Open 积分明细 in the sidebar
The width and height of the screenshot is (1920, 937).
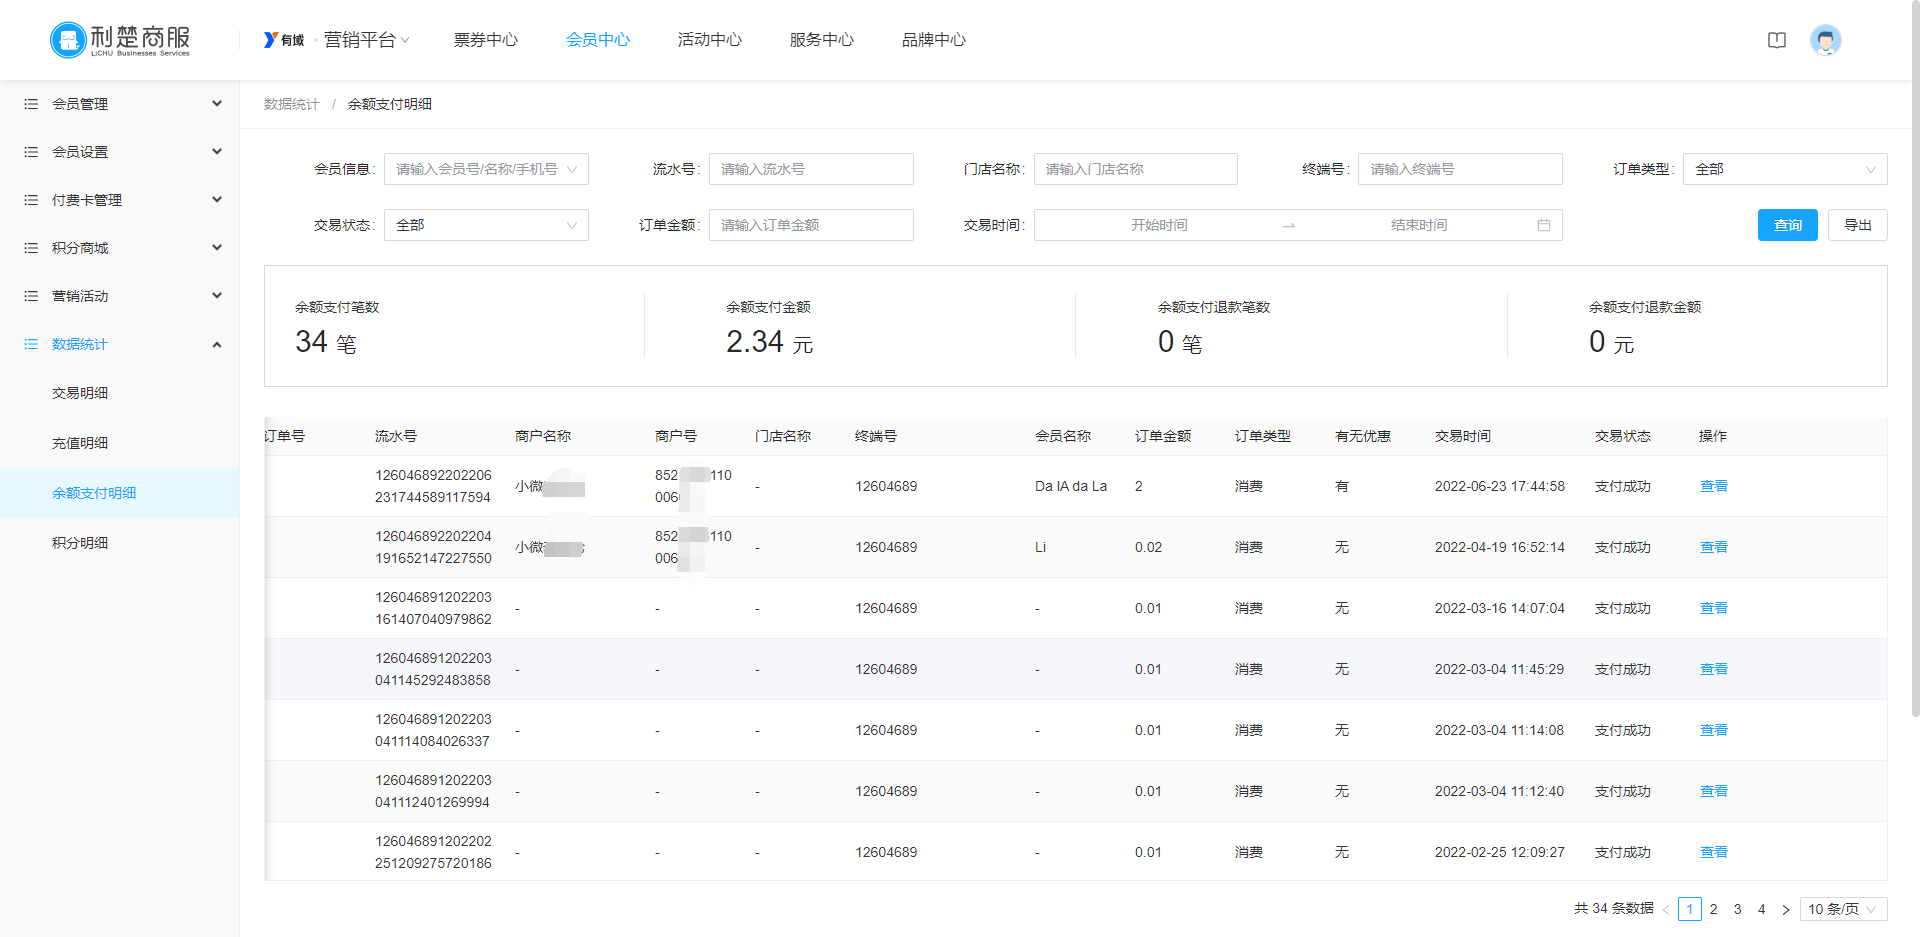click(x=120, y=543)
